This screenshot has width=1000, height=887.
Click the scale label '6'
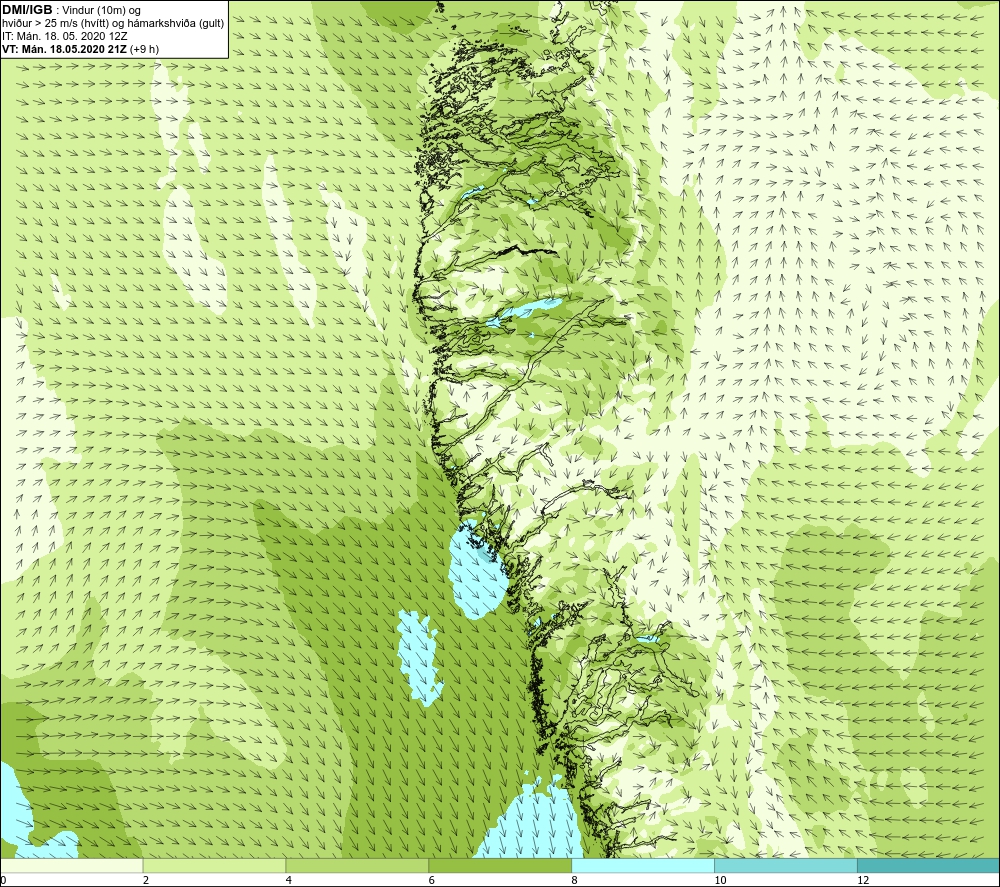coord(432,880)
